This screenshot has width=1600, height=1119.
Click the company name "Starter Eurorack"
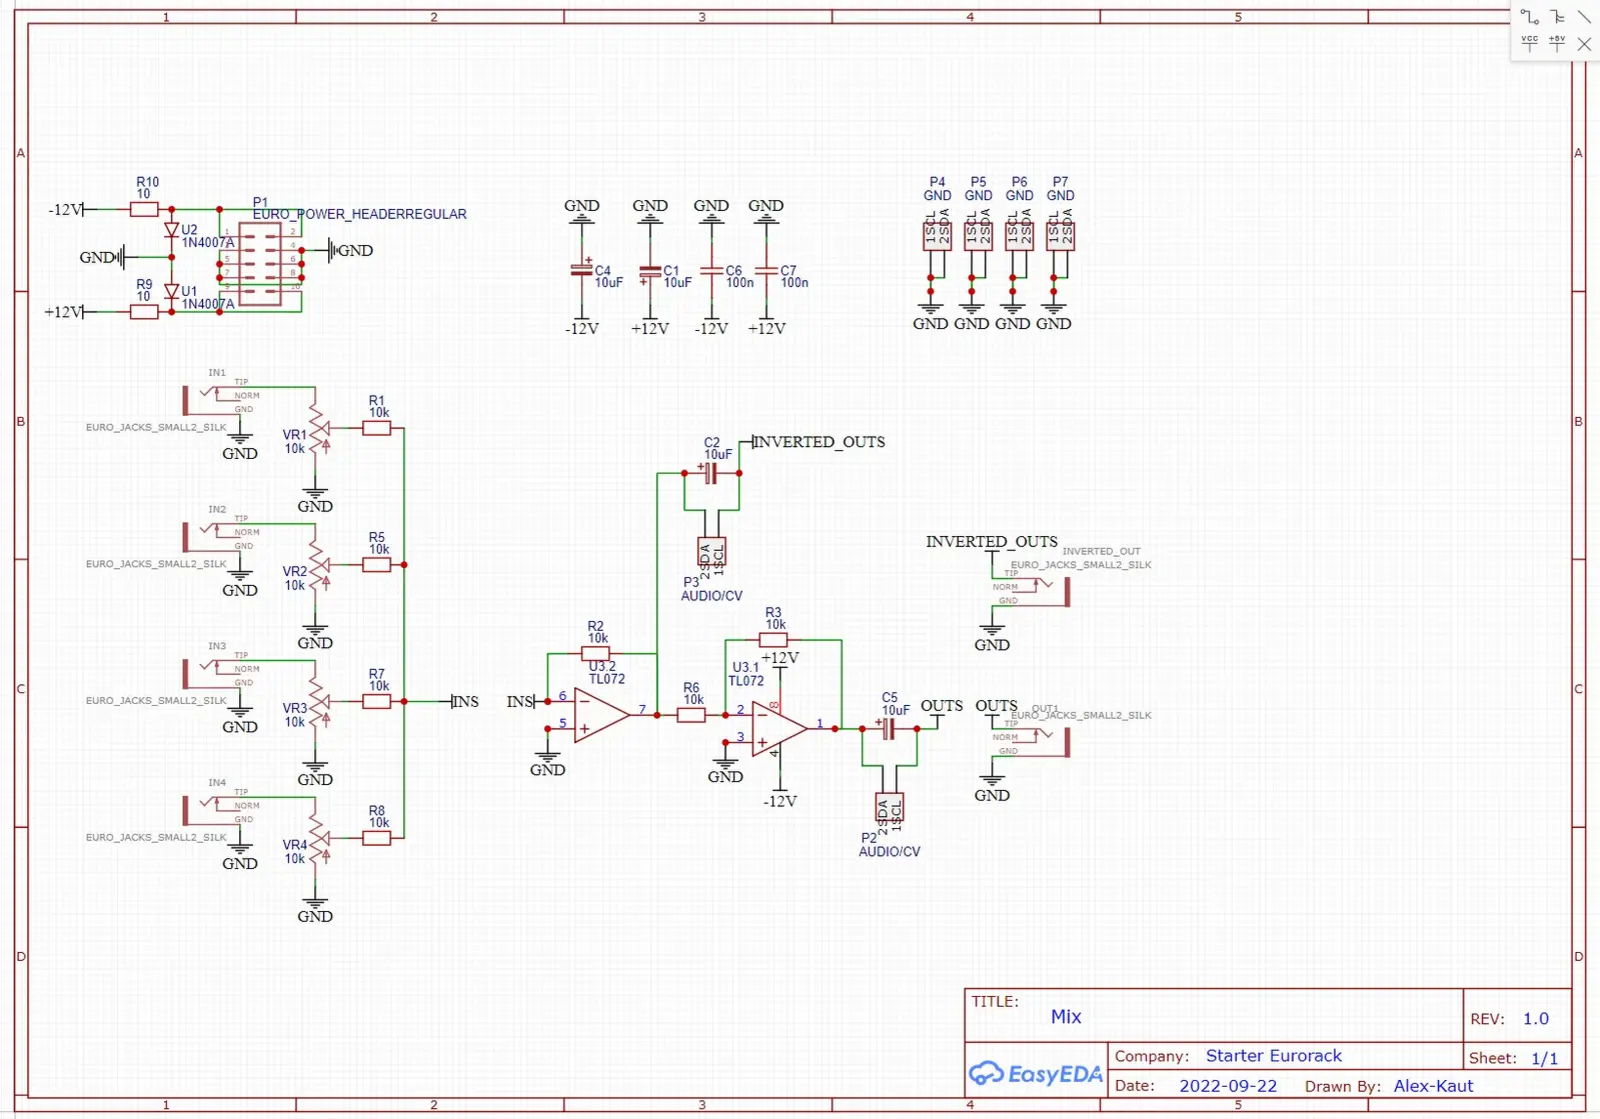[1273, 1056]
